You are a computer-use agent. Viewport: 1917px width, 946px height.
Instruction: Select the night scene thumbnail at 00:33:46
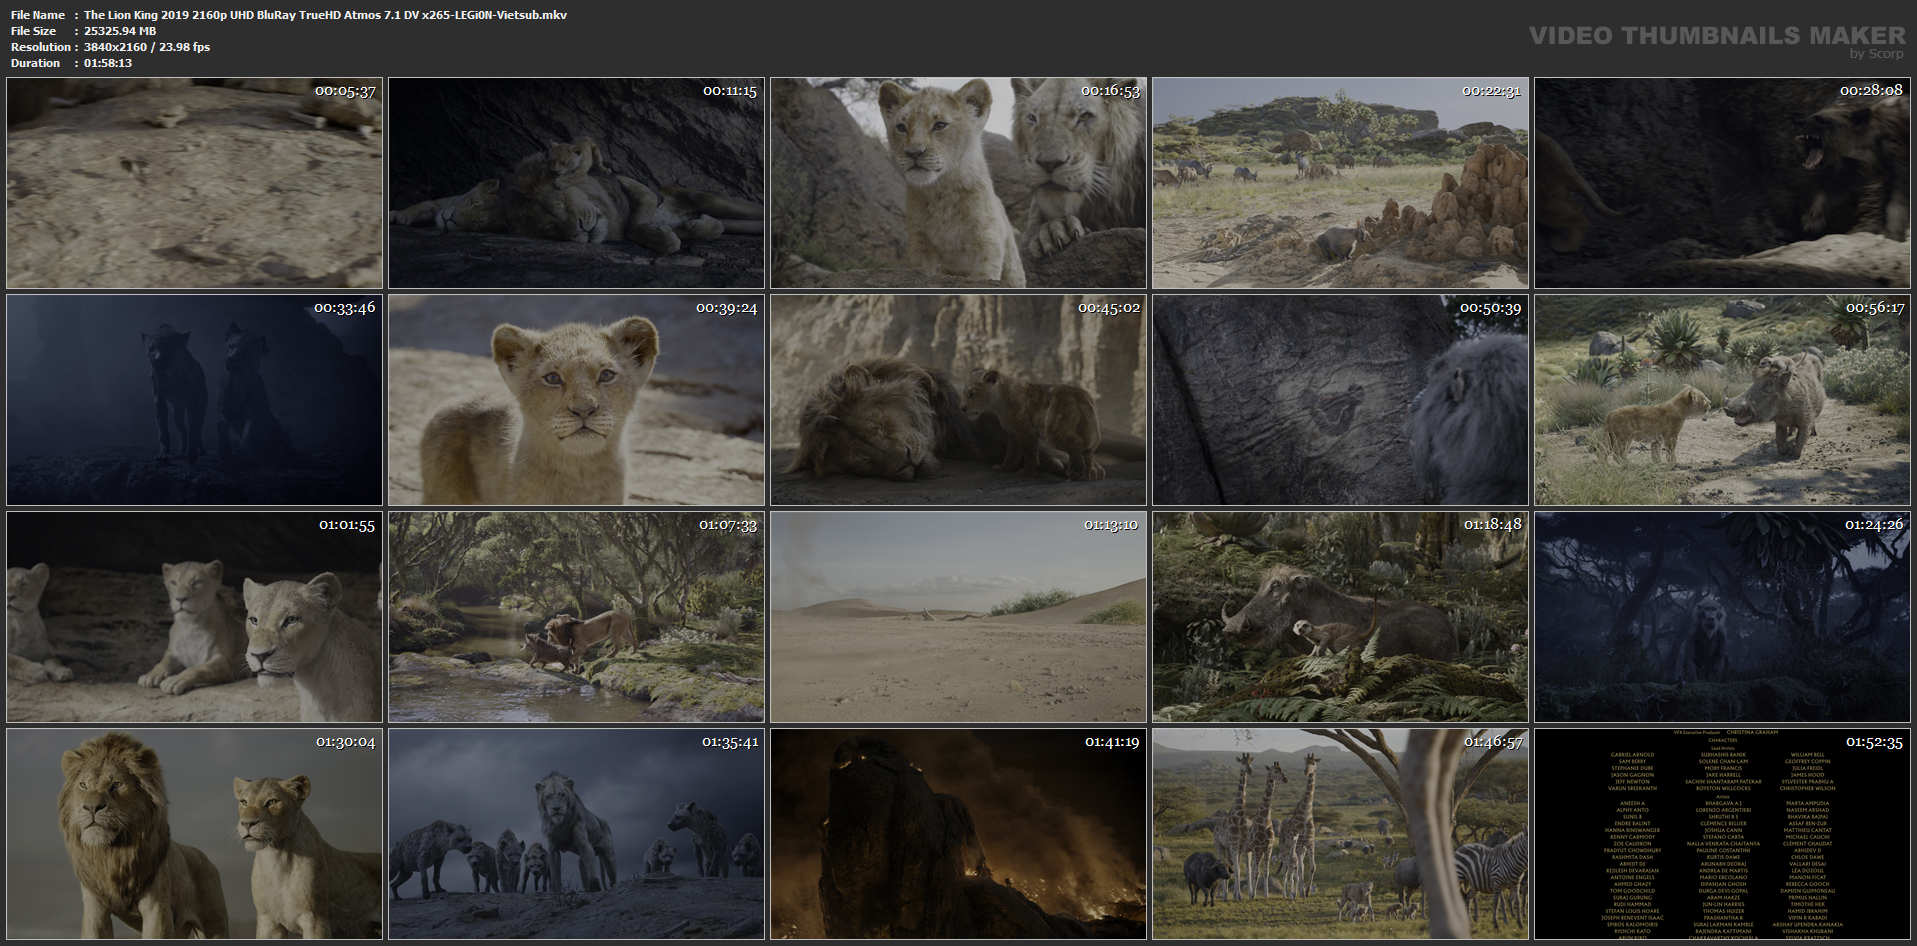click(x=194, y=400)
